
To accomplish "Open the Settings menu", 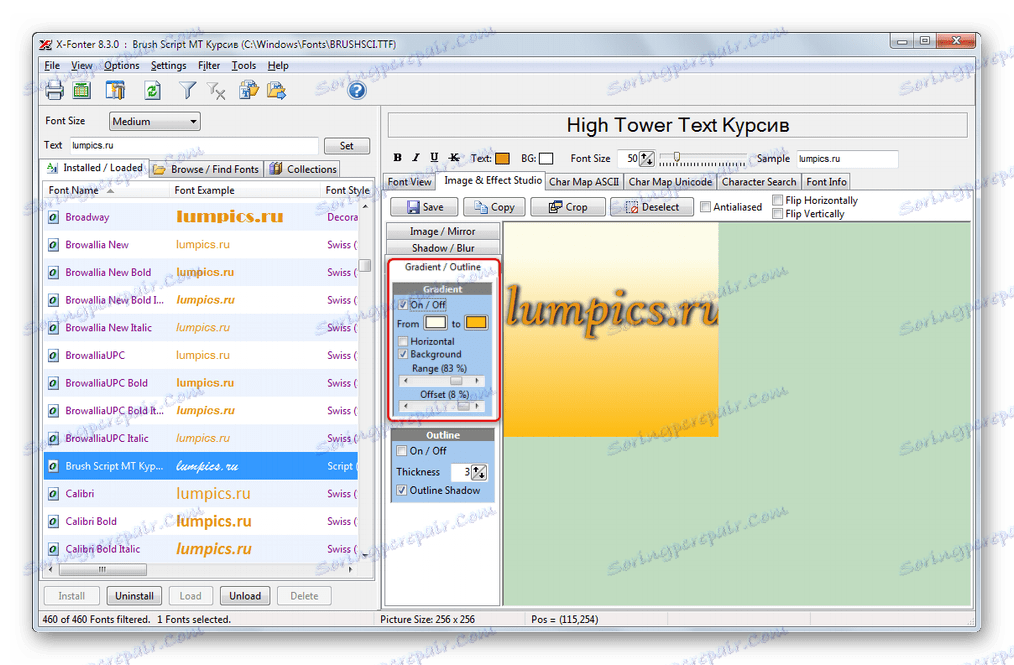I will pyautogui.click(x=168, y=65).
